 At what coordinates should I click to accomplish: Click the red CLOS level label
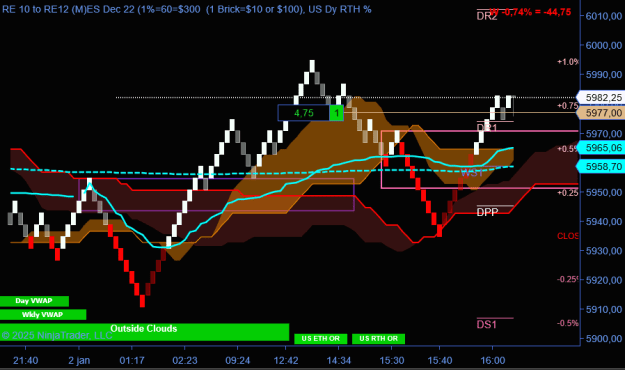click(568, 236)
